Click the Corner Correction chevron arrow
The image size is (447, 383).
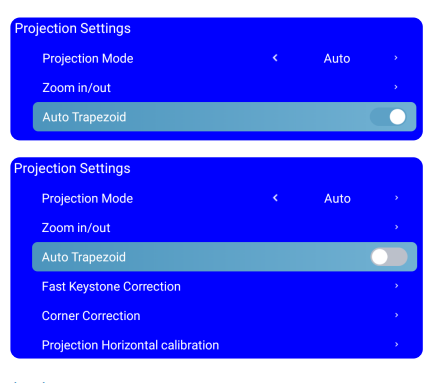pyautogui.click(x=396, y=315)
